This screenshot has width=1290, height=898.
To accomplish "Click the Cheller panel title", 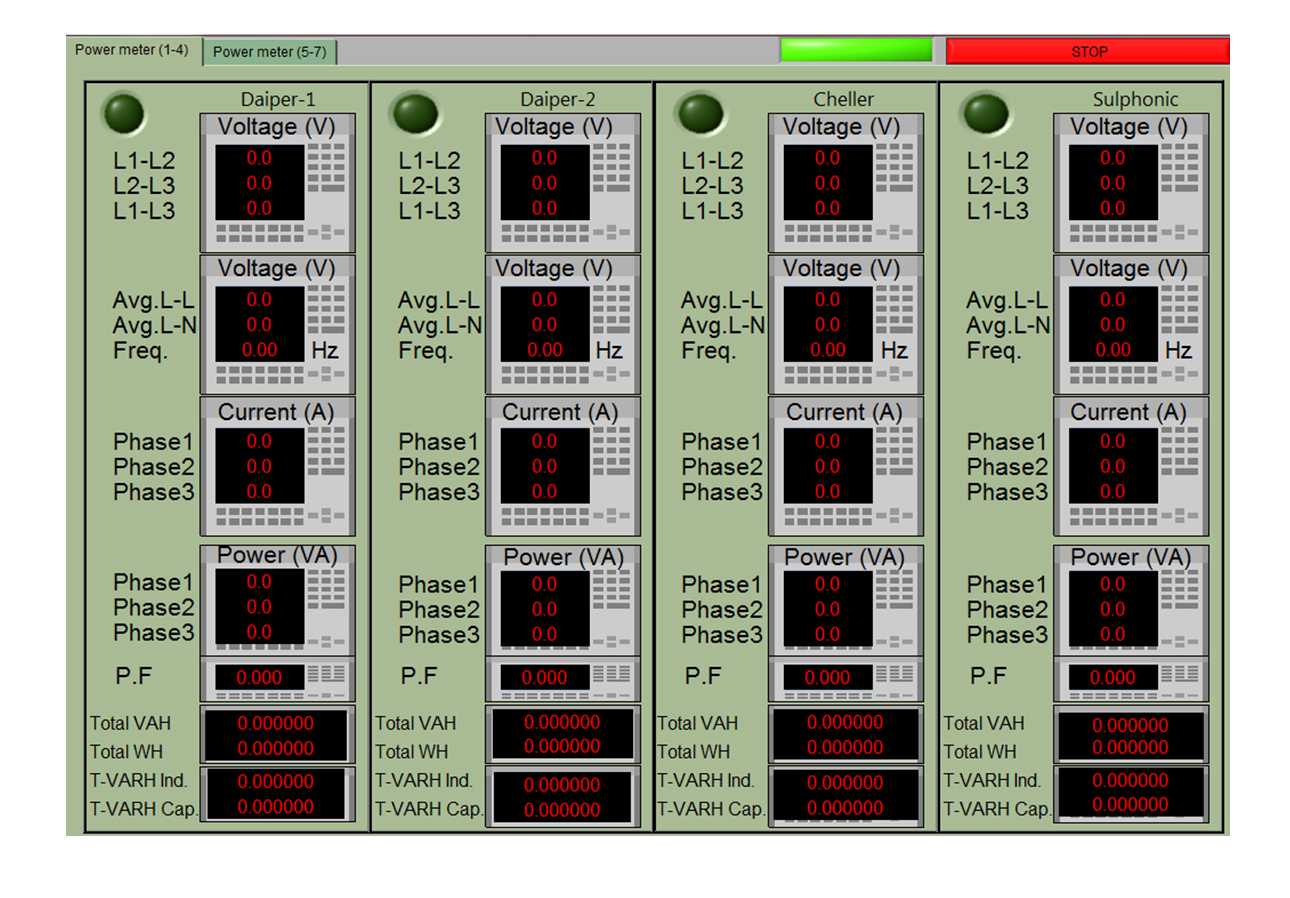I will (843, 99).
